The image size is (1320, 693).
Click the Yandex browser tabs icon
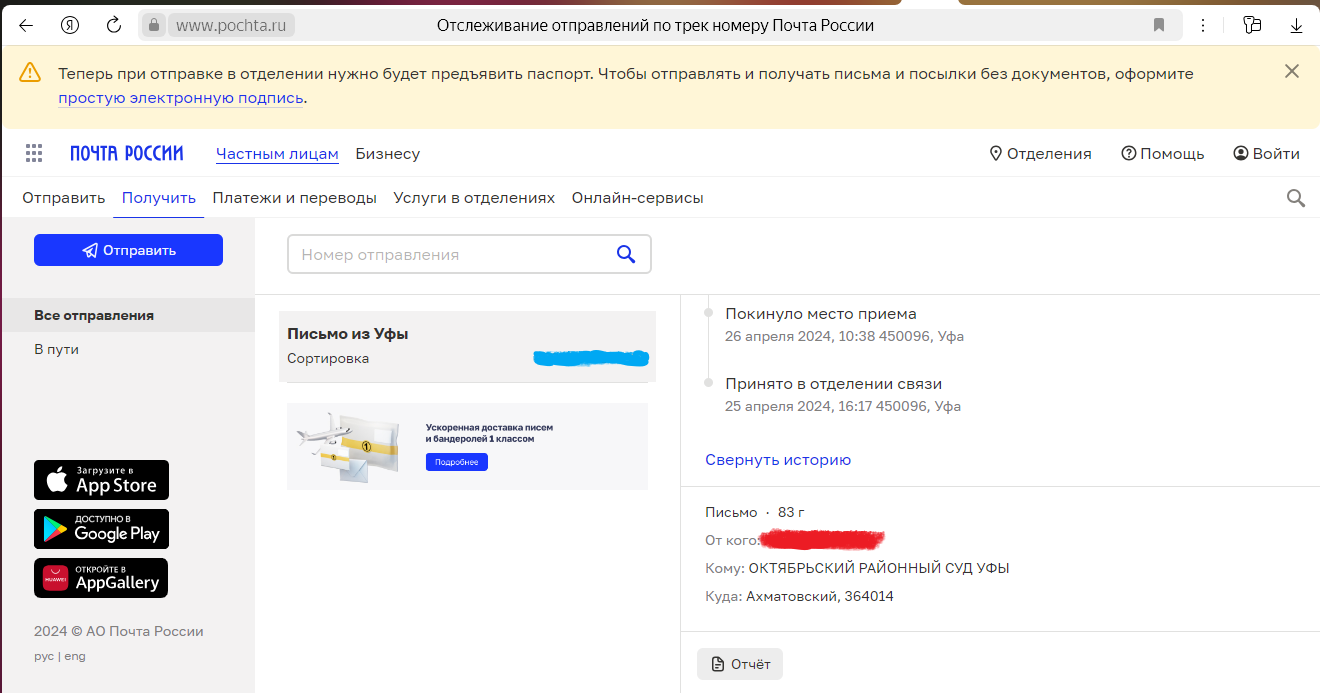[1251, 24]
